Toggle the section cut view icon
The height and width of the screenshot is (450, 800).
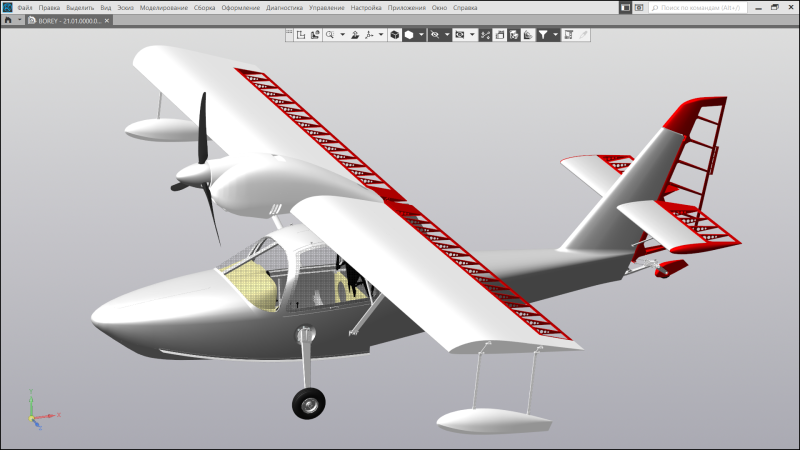point(485,35)
